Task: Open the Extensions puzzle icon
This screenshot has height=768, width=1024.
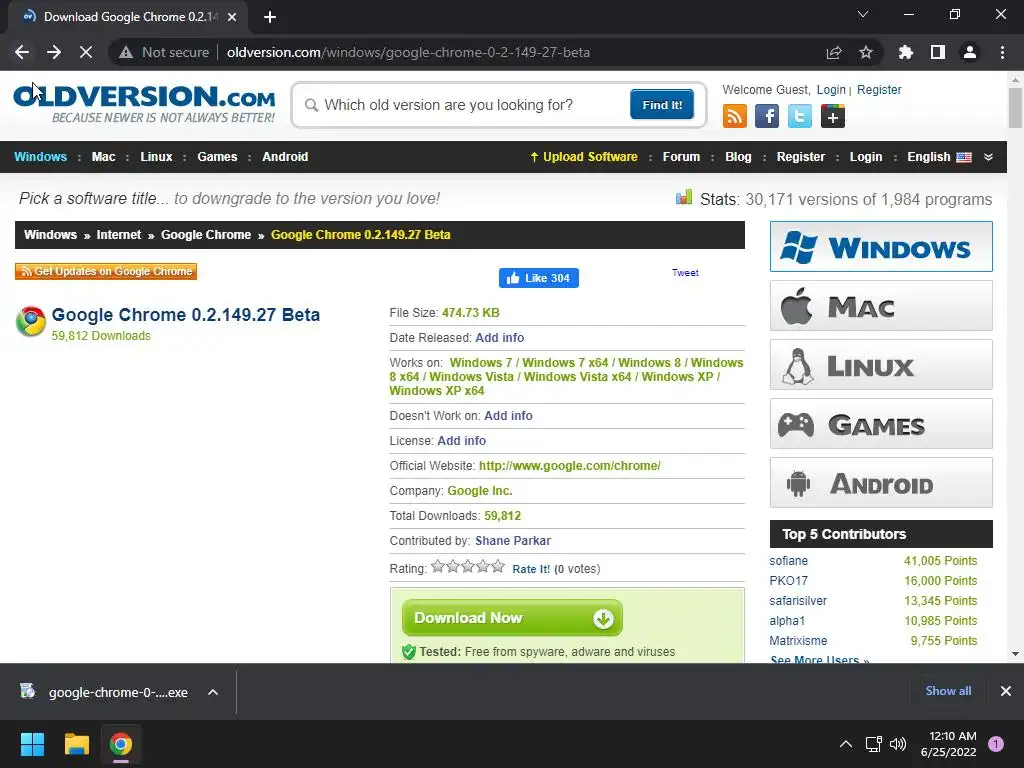Action: click(x=905, y=52)
